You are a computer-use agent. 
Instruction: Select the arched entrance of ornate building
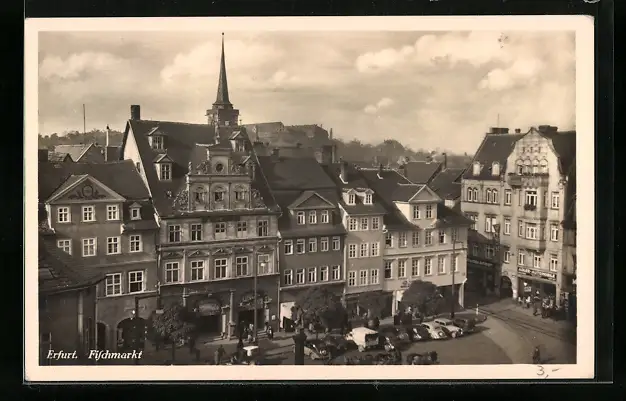(208, 318)
